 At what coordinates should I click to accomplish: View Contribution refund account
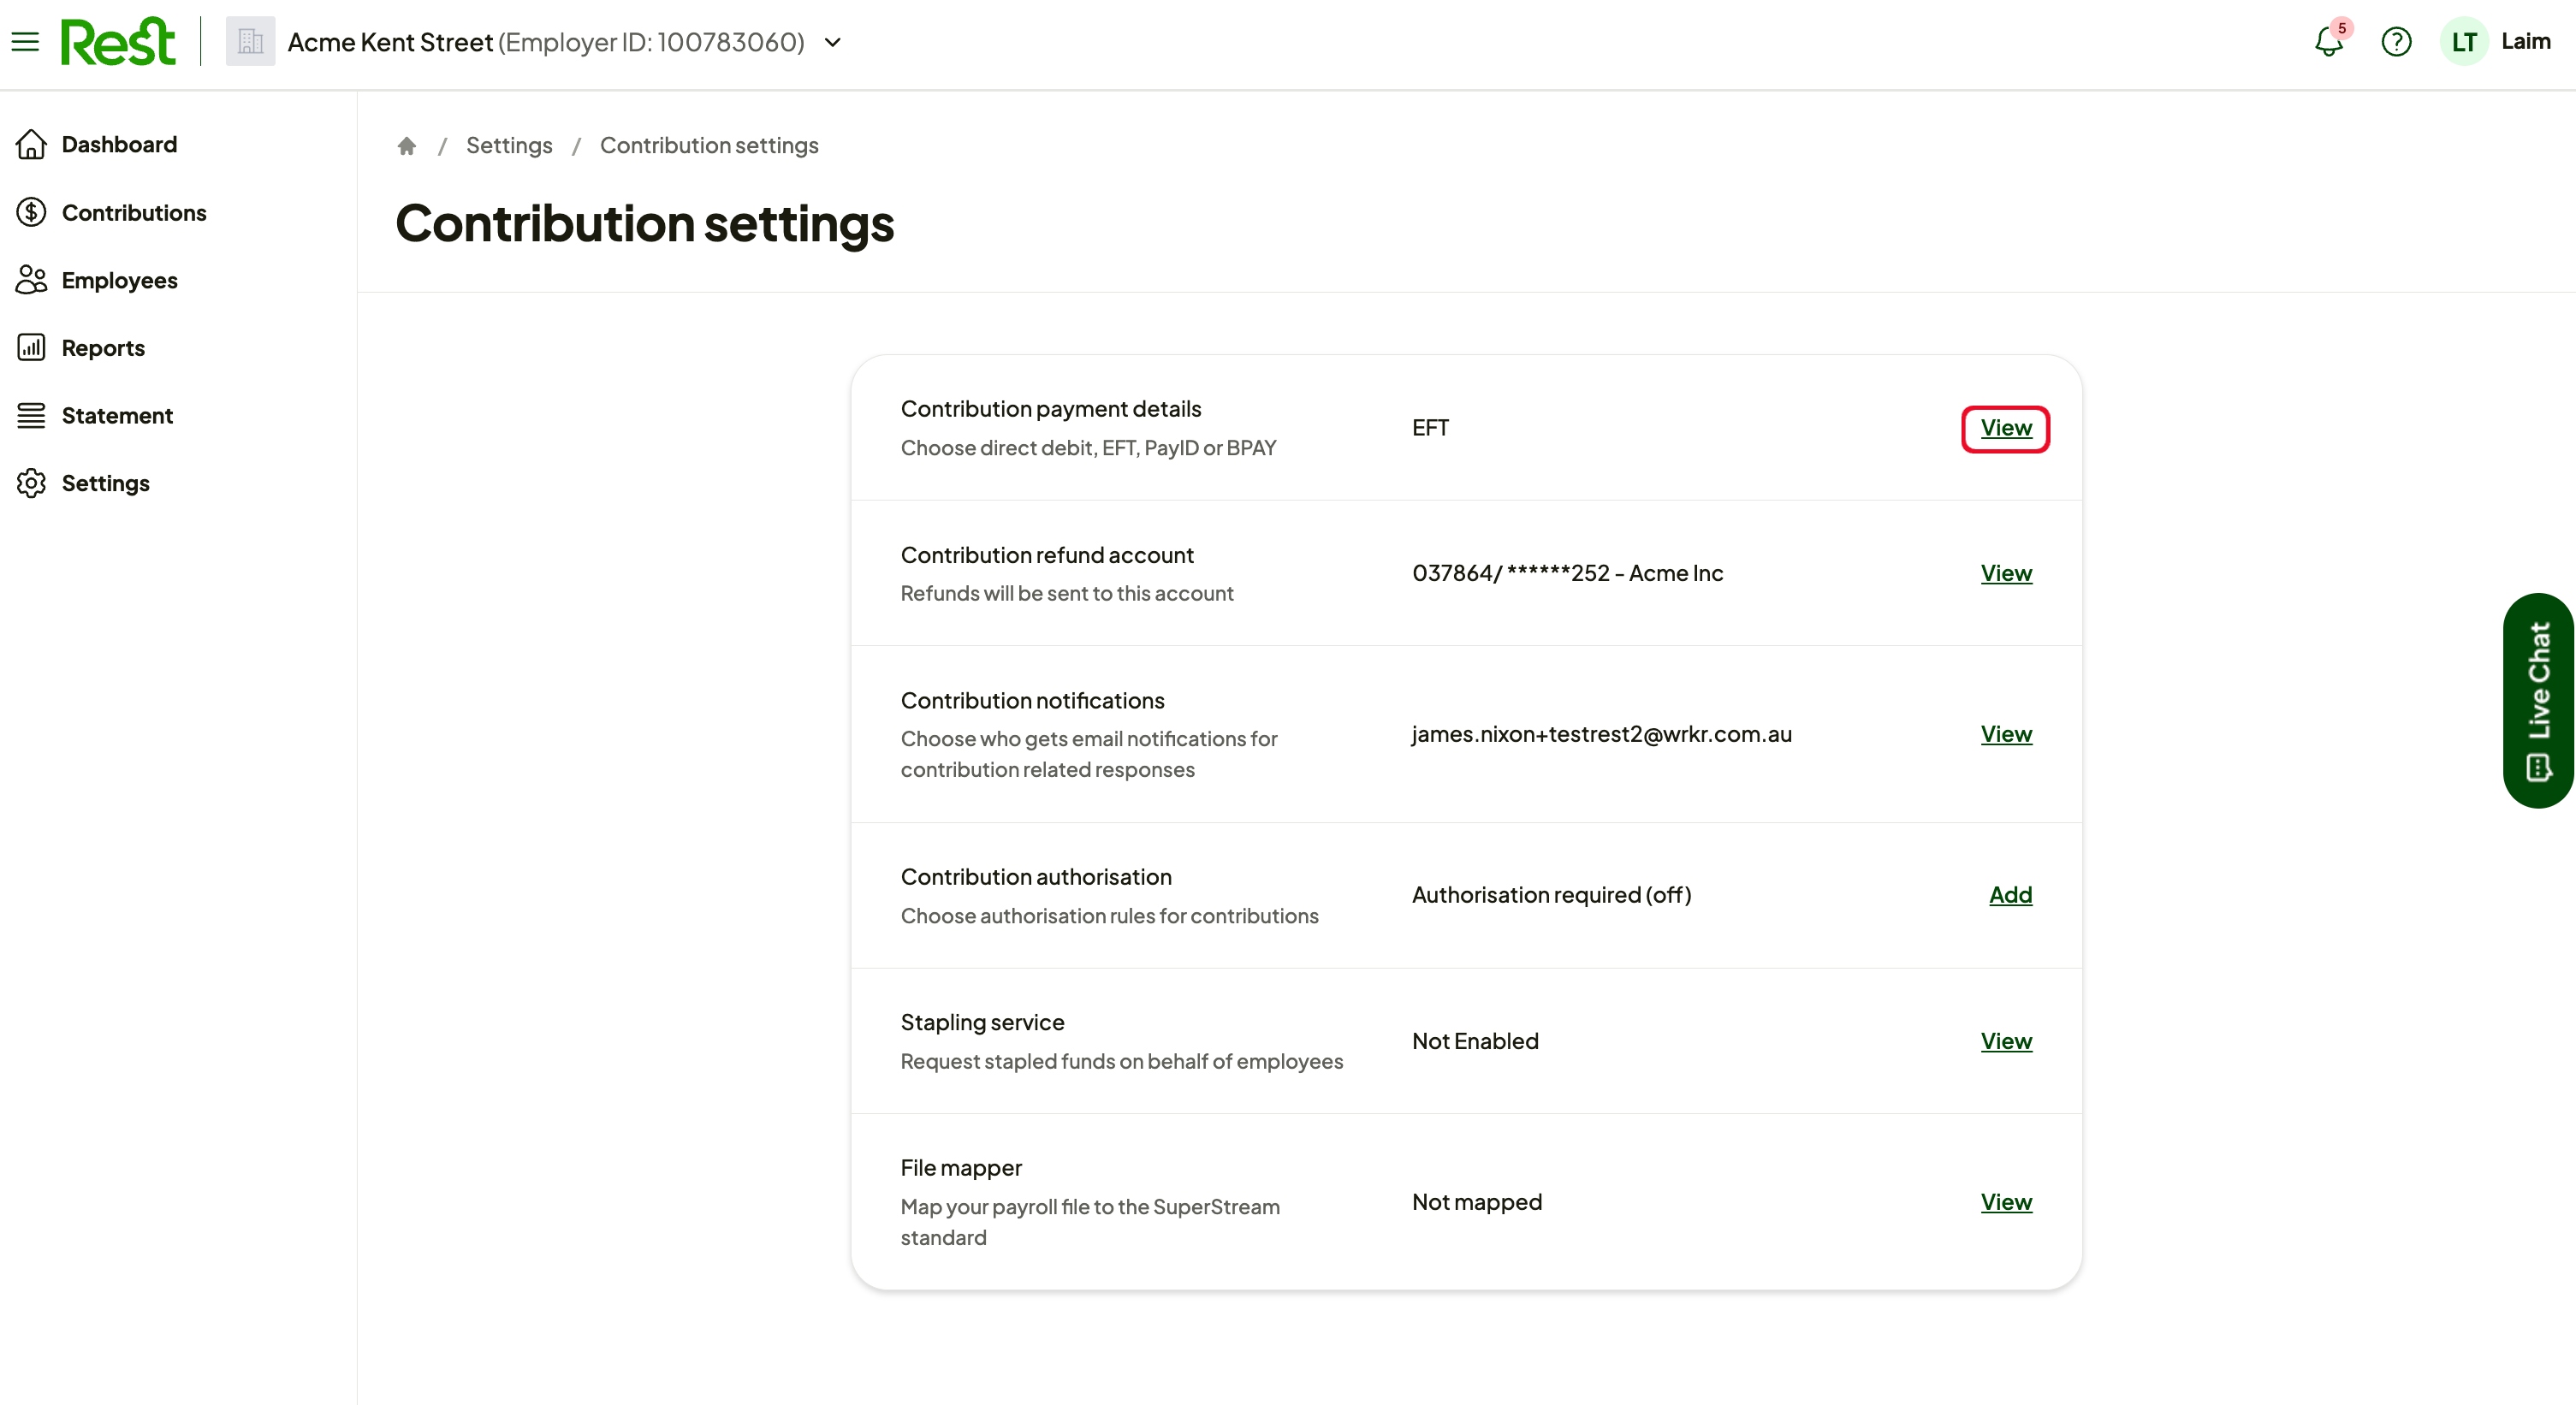2006,574
